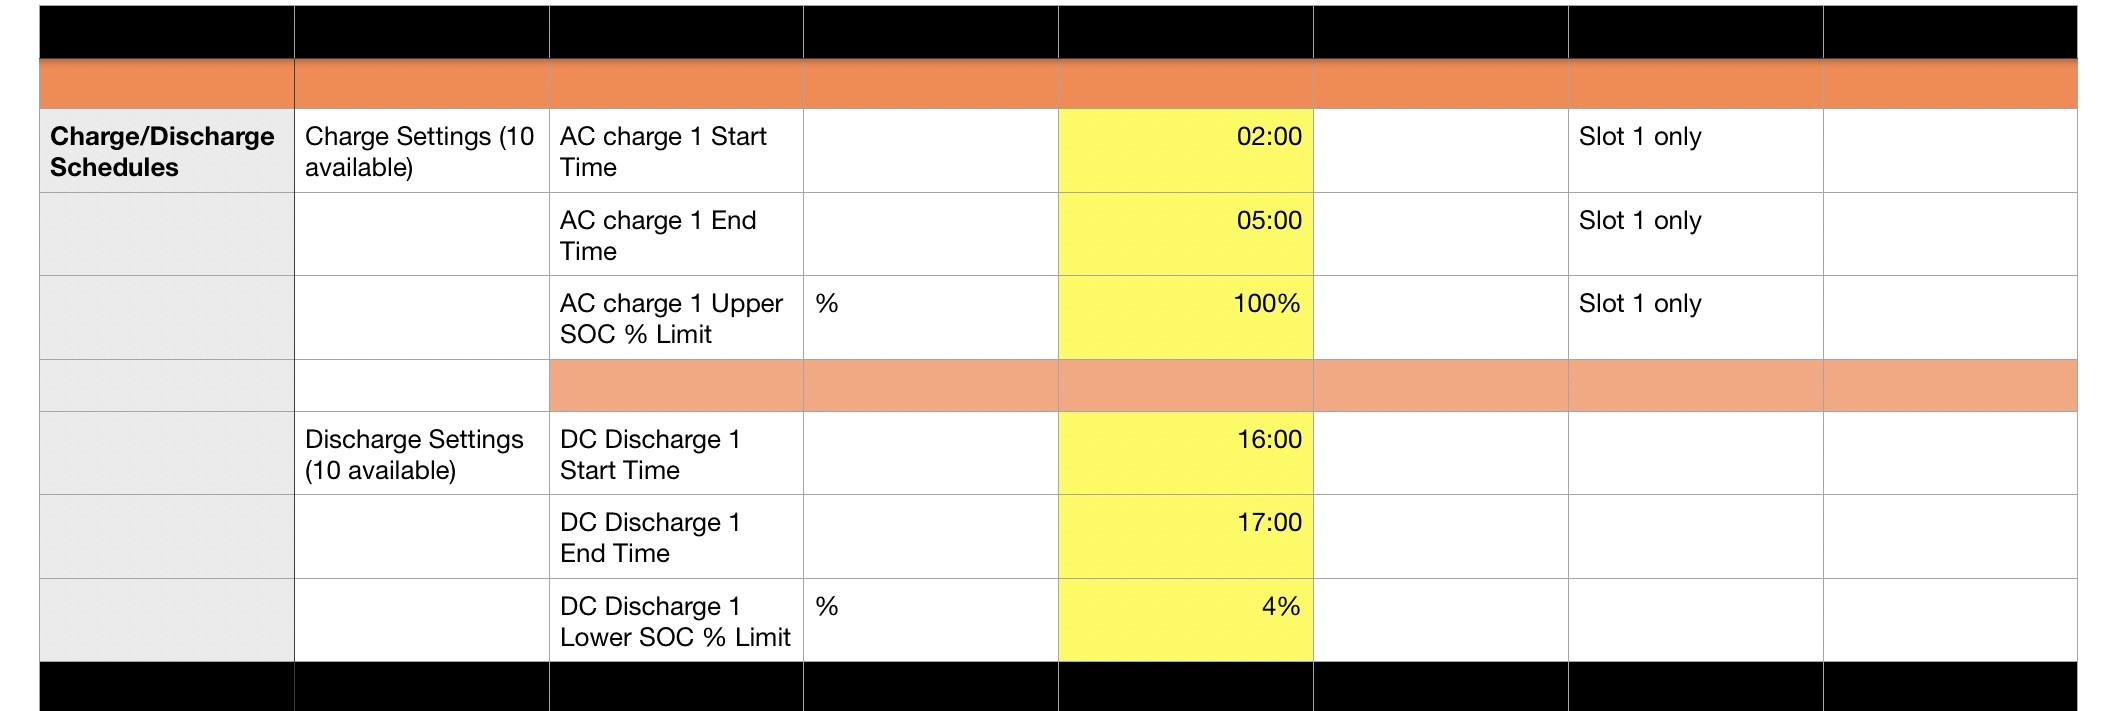This screenshot has width=2121, height=711.
Task: Click the 02:00 start time value cell
Action: tap(1186, 151)
